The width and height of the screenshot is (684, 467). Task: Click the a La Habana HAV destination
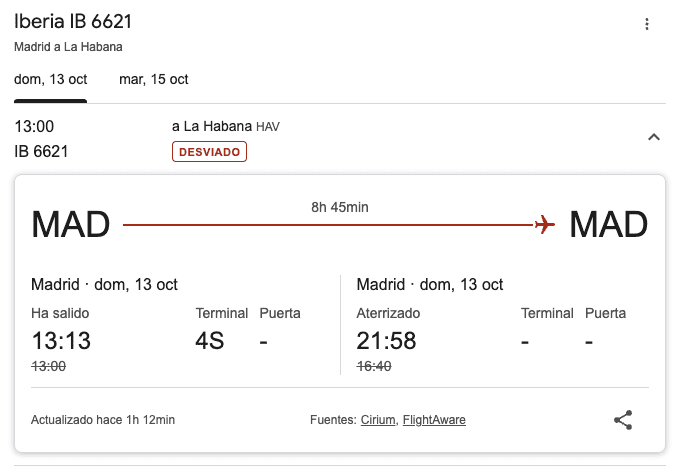(226, 126)
